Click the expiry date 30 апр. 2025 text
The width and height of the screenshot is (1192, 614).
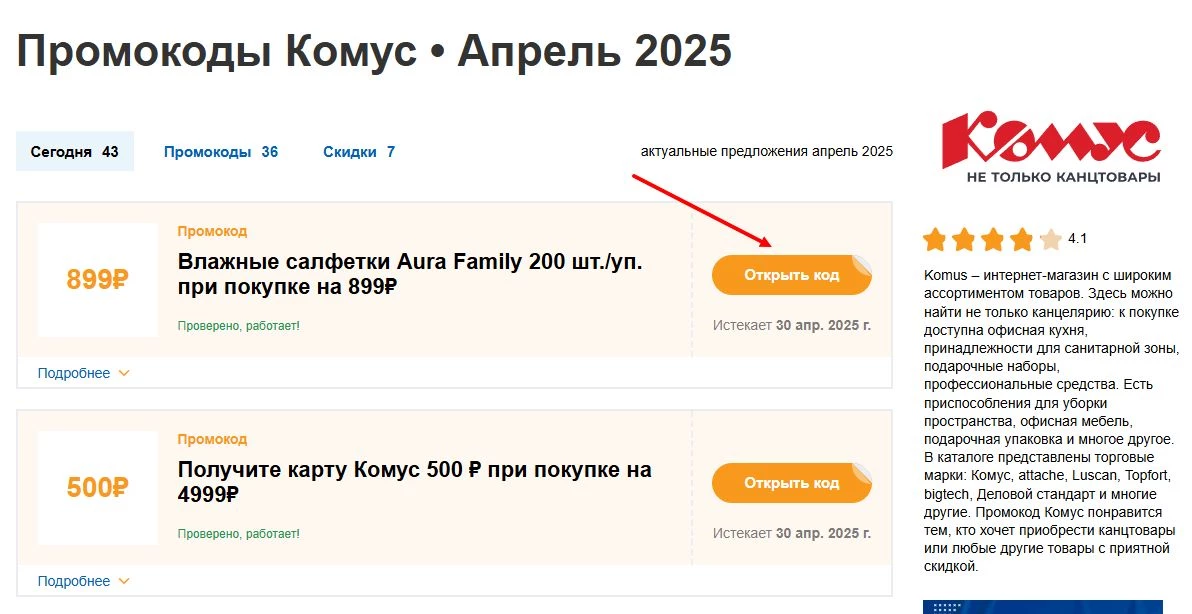pos(802,325)
